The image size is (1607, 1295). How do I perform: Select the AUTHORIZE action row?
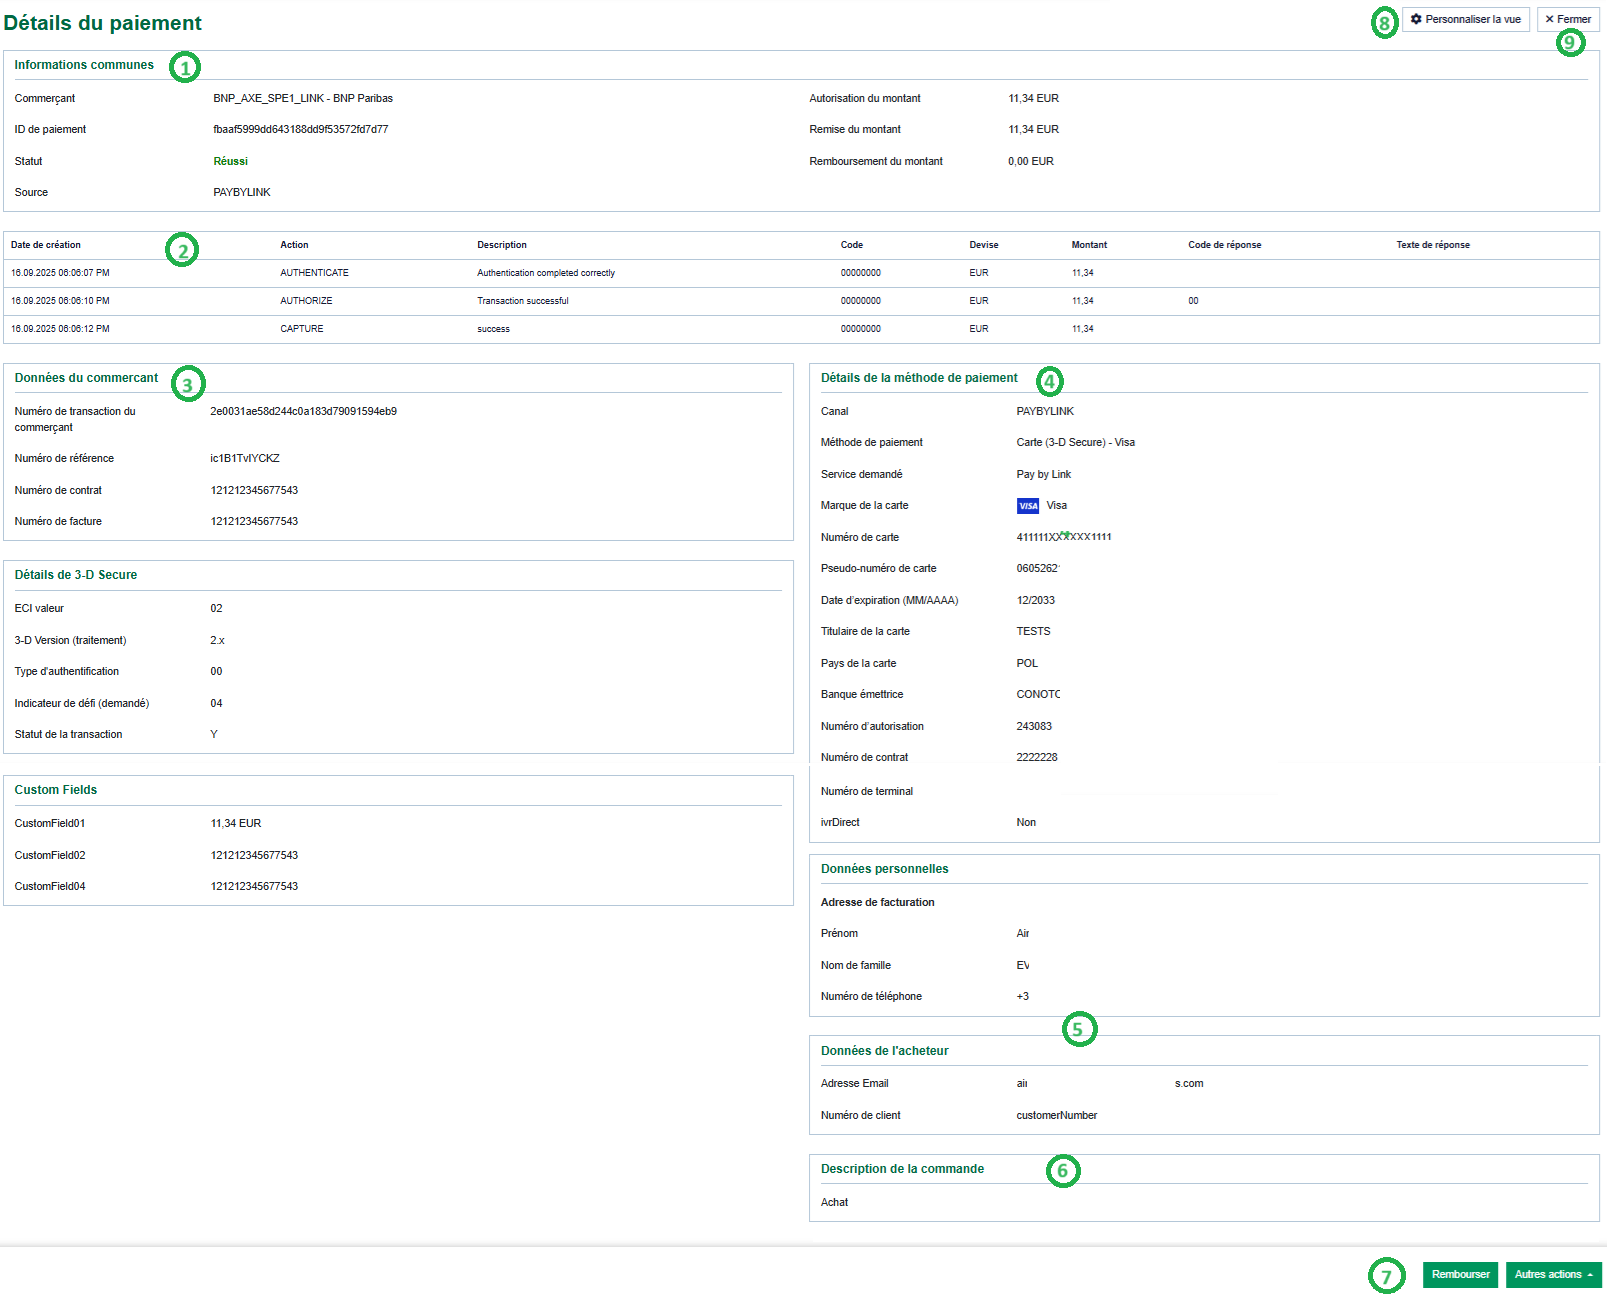tap(801, 301)
